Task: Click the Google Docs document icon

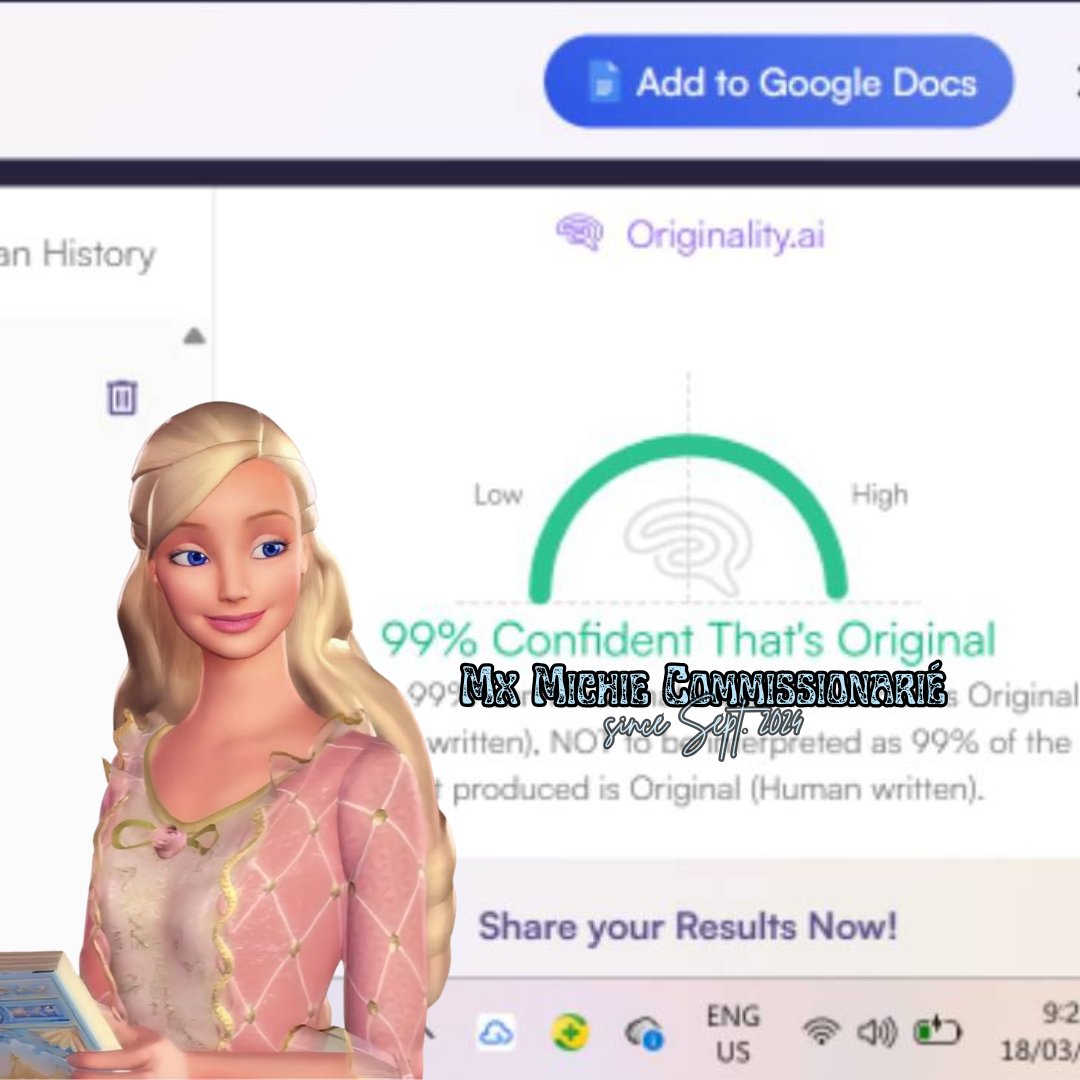Action: 605,82
